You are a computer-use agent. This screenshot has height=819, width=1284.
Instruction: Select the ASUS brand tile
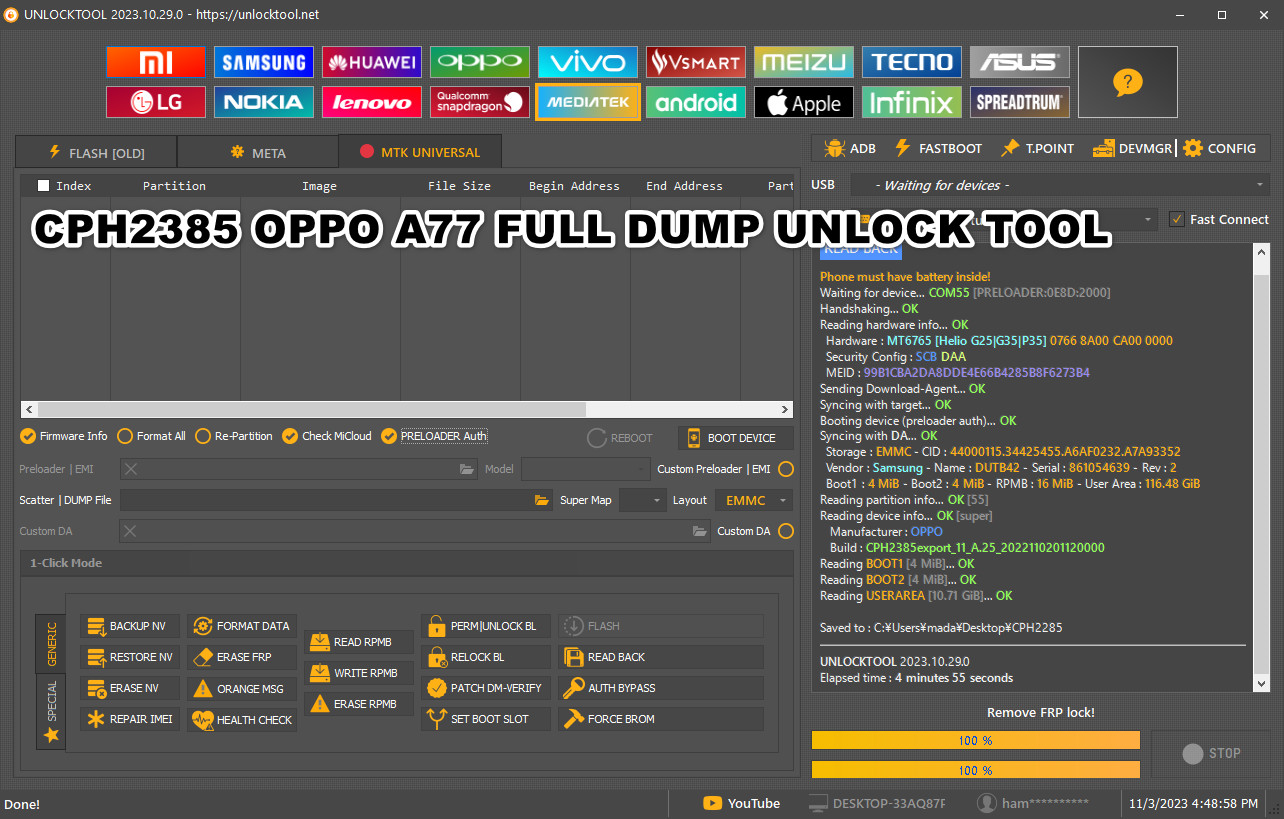[1020, 62]
